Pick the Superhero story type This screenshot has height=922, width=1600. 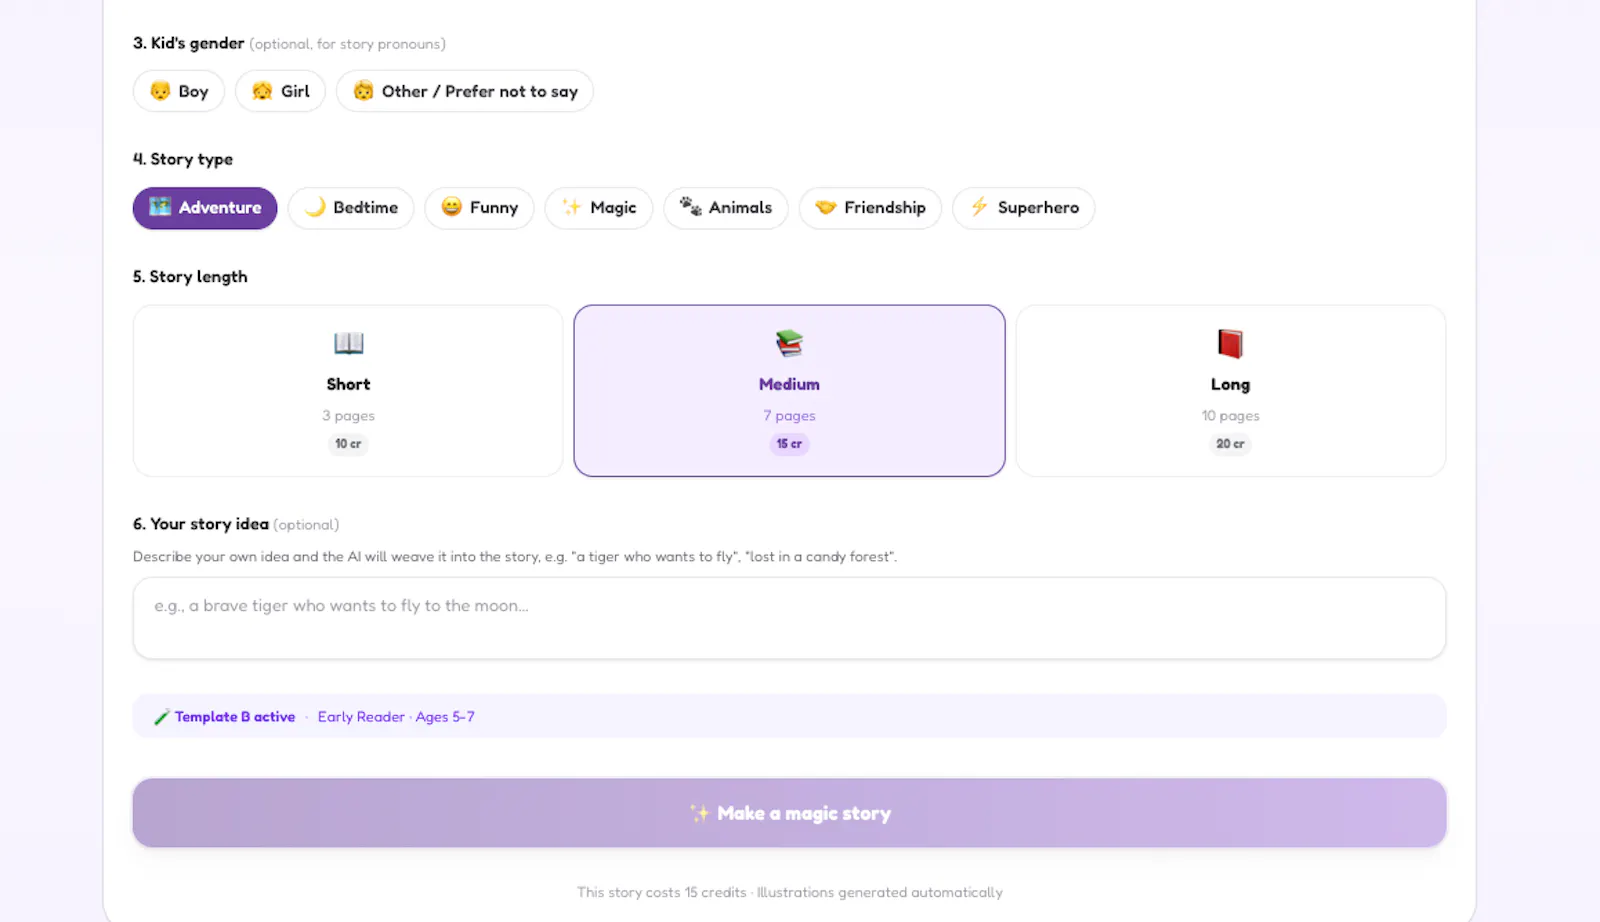[1024, 208]
